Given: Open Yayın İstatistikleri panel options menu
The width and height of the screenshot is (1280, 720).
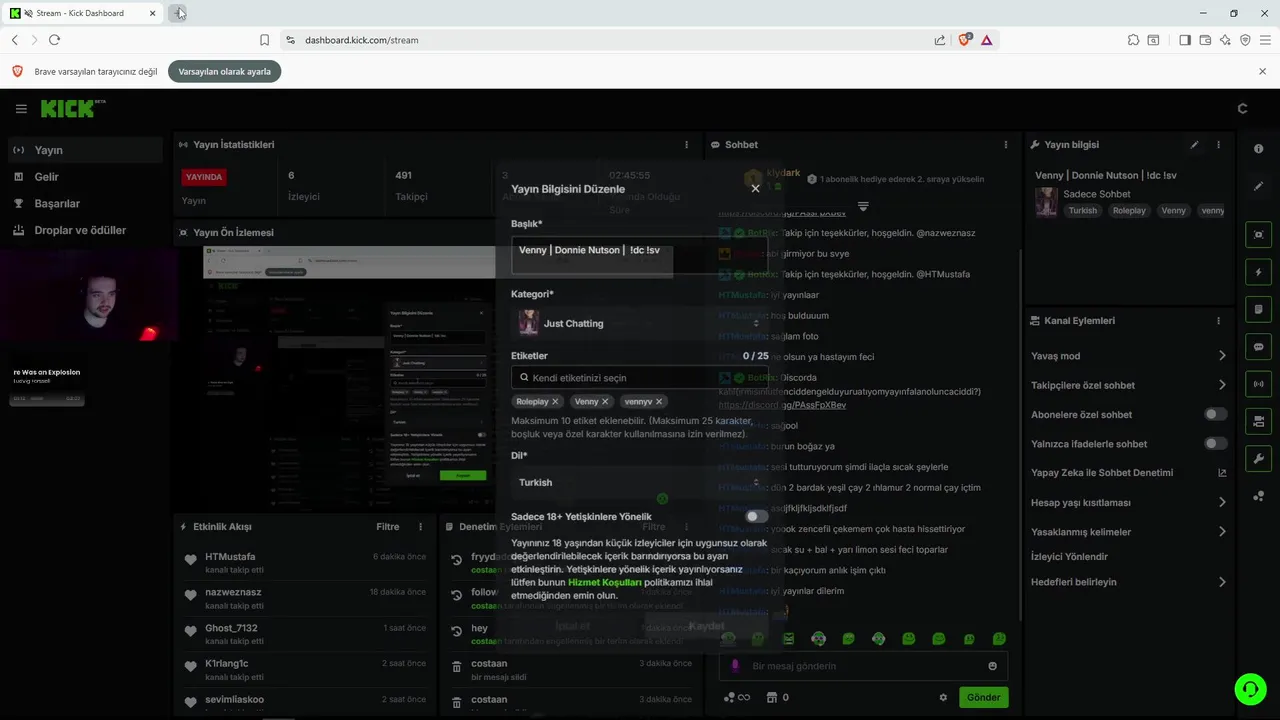Looking at the screenshot, I should coord(686,145).
